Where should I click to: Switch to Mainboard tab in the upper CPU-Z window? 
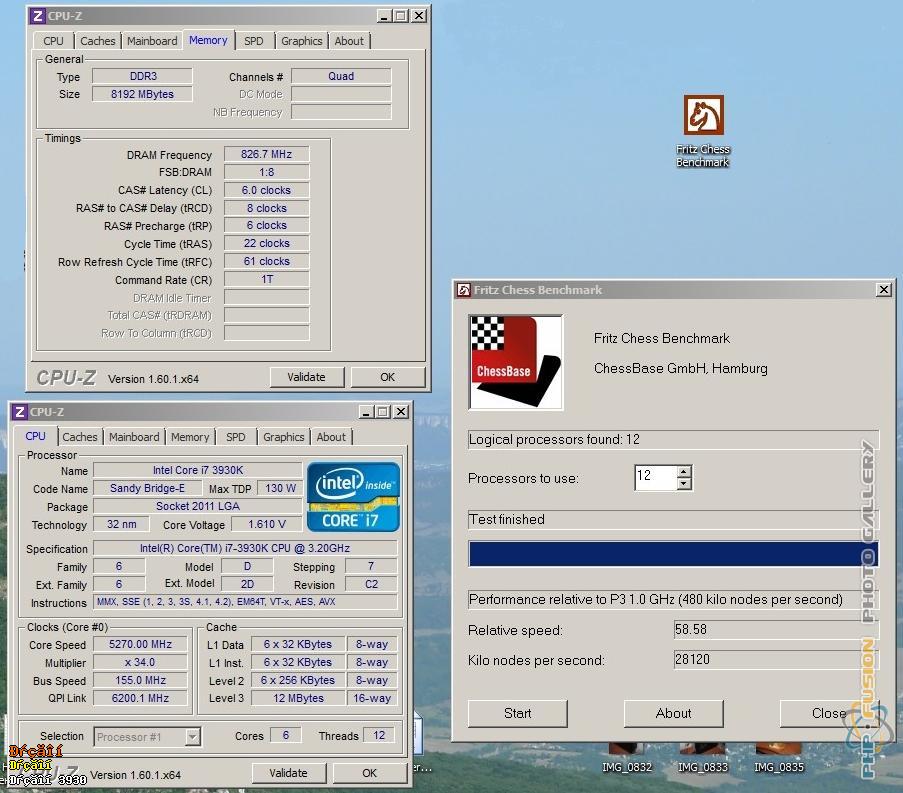pos(152,41)
